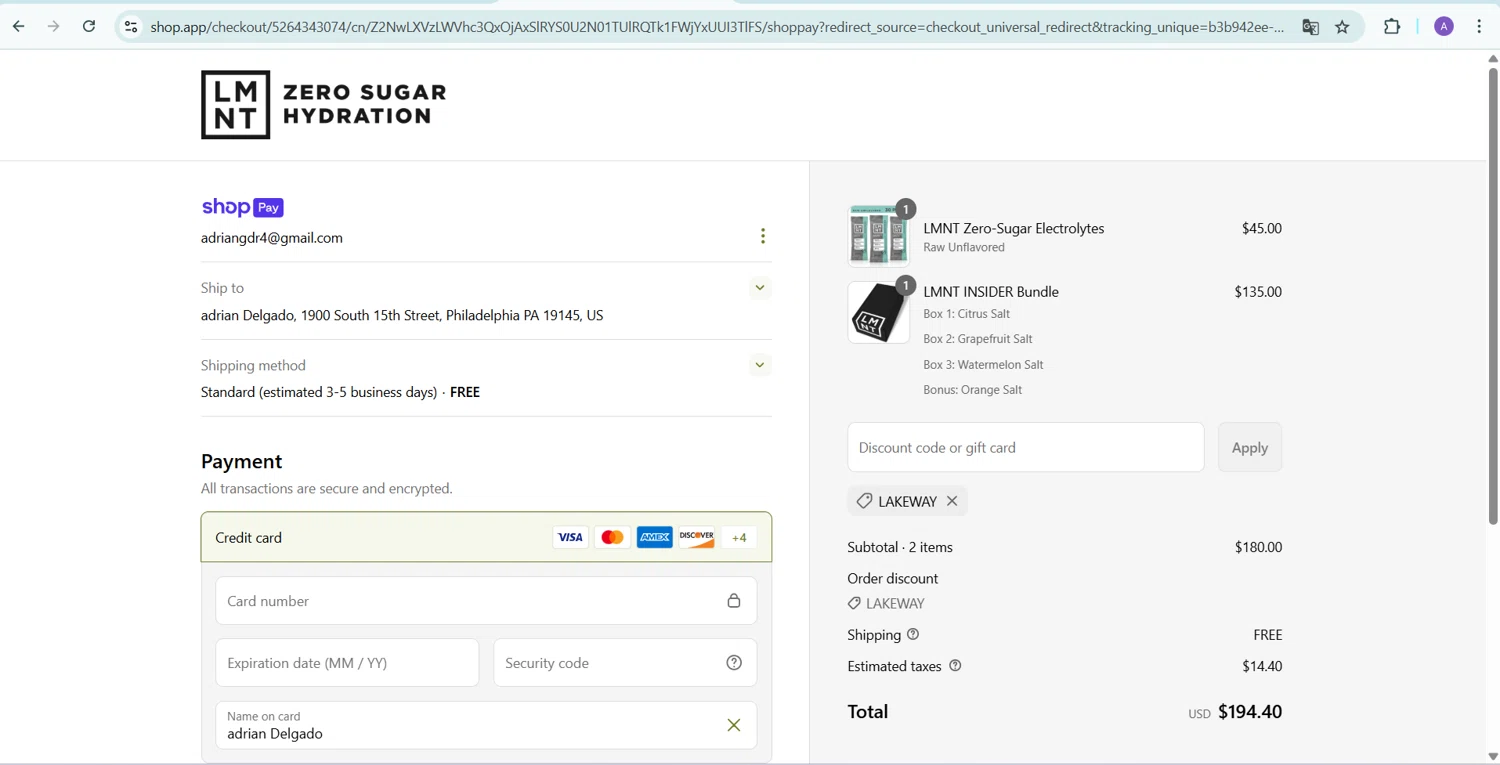Click the Philadelphia shipping address text
1500x765 pixels.
pos(402,315)
